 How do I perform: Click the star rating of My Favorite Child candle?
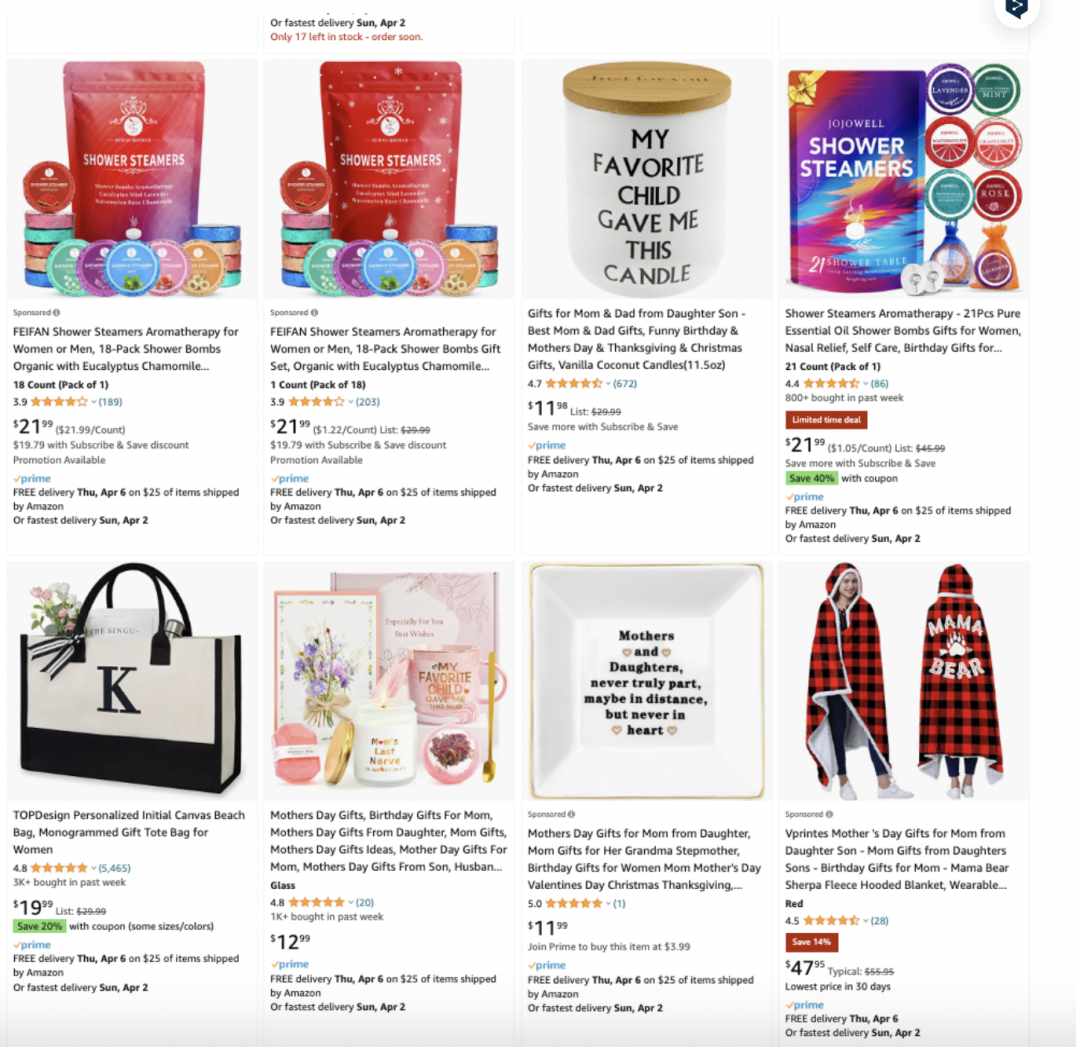[x=574, y=384]
